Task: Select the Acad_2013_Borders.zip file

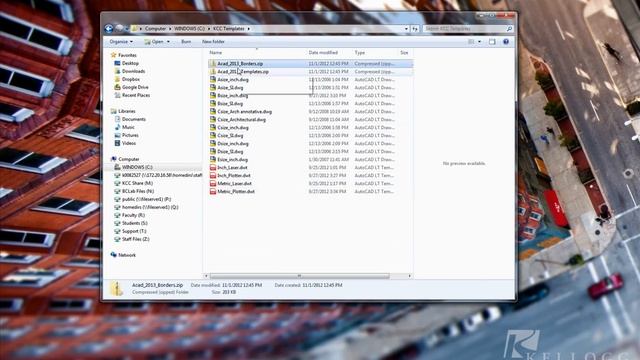Action: tap(310, 64)
